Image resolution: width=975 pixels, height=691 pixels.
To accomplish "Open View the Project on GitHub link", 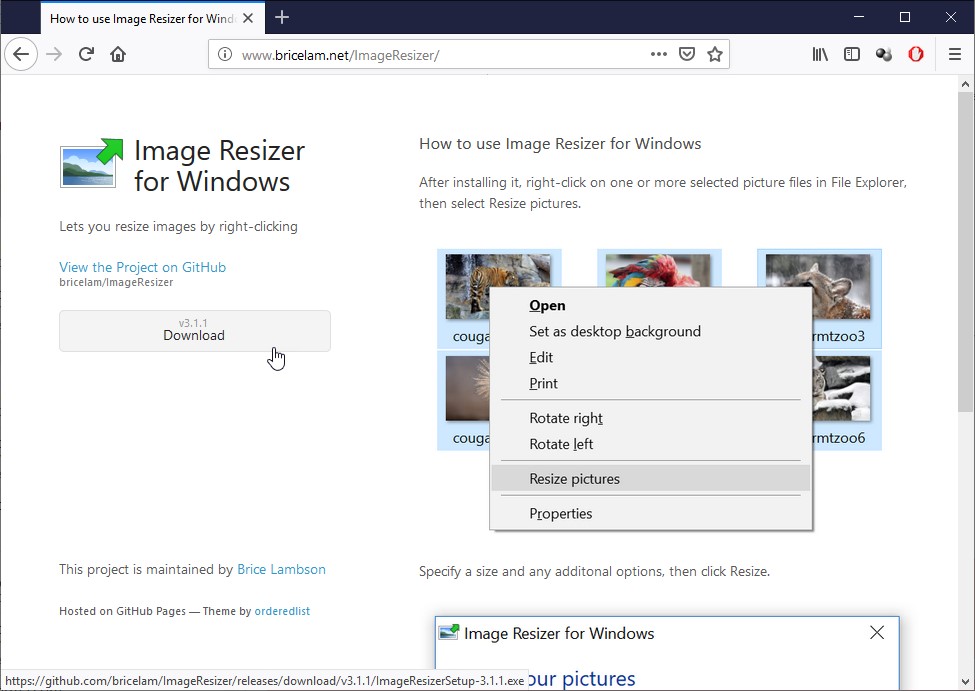I will (142, 267).
